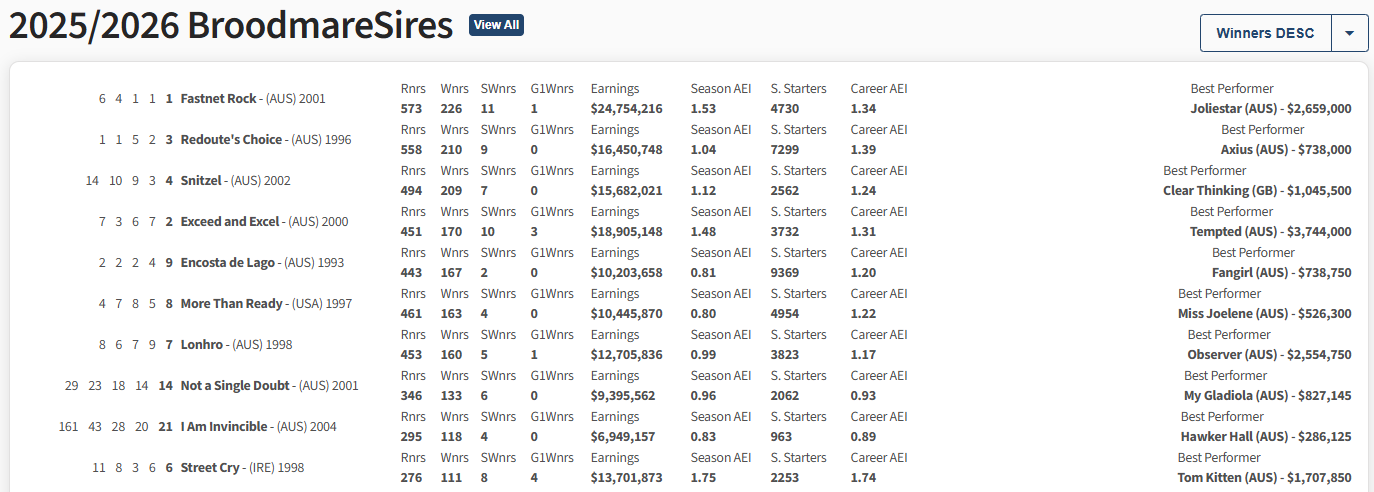Open best performer Joliestar (AUS)
This screenshot has width=1374, height=492.
[x=1229, y=109]
